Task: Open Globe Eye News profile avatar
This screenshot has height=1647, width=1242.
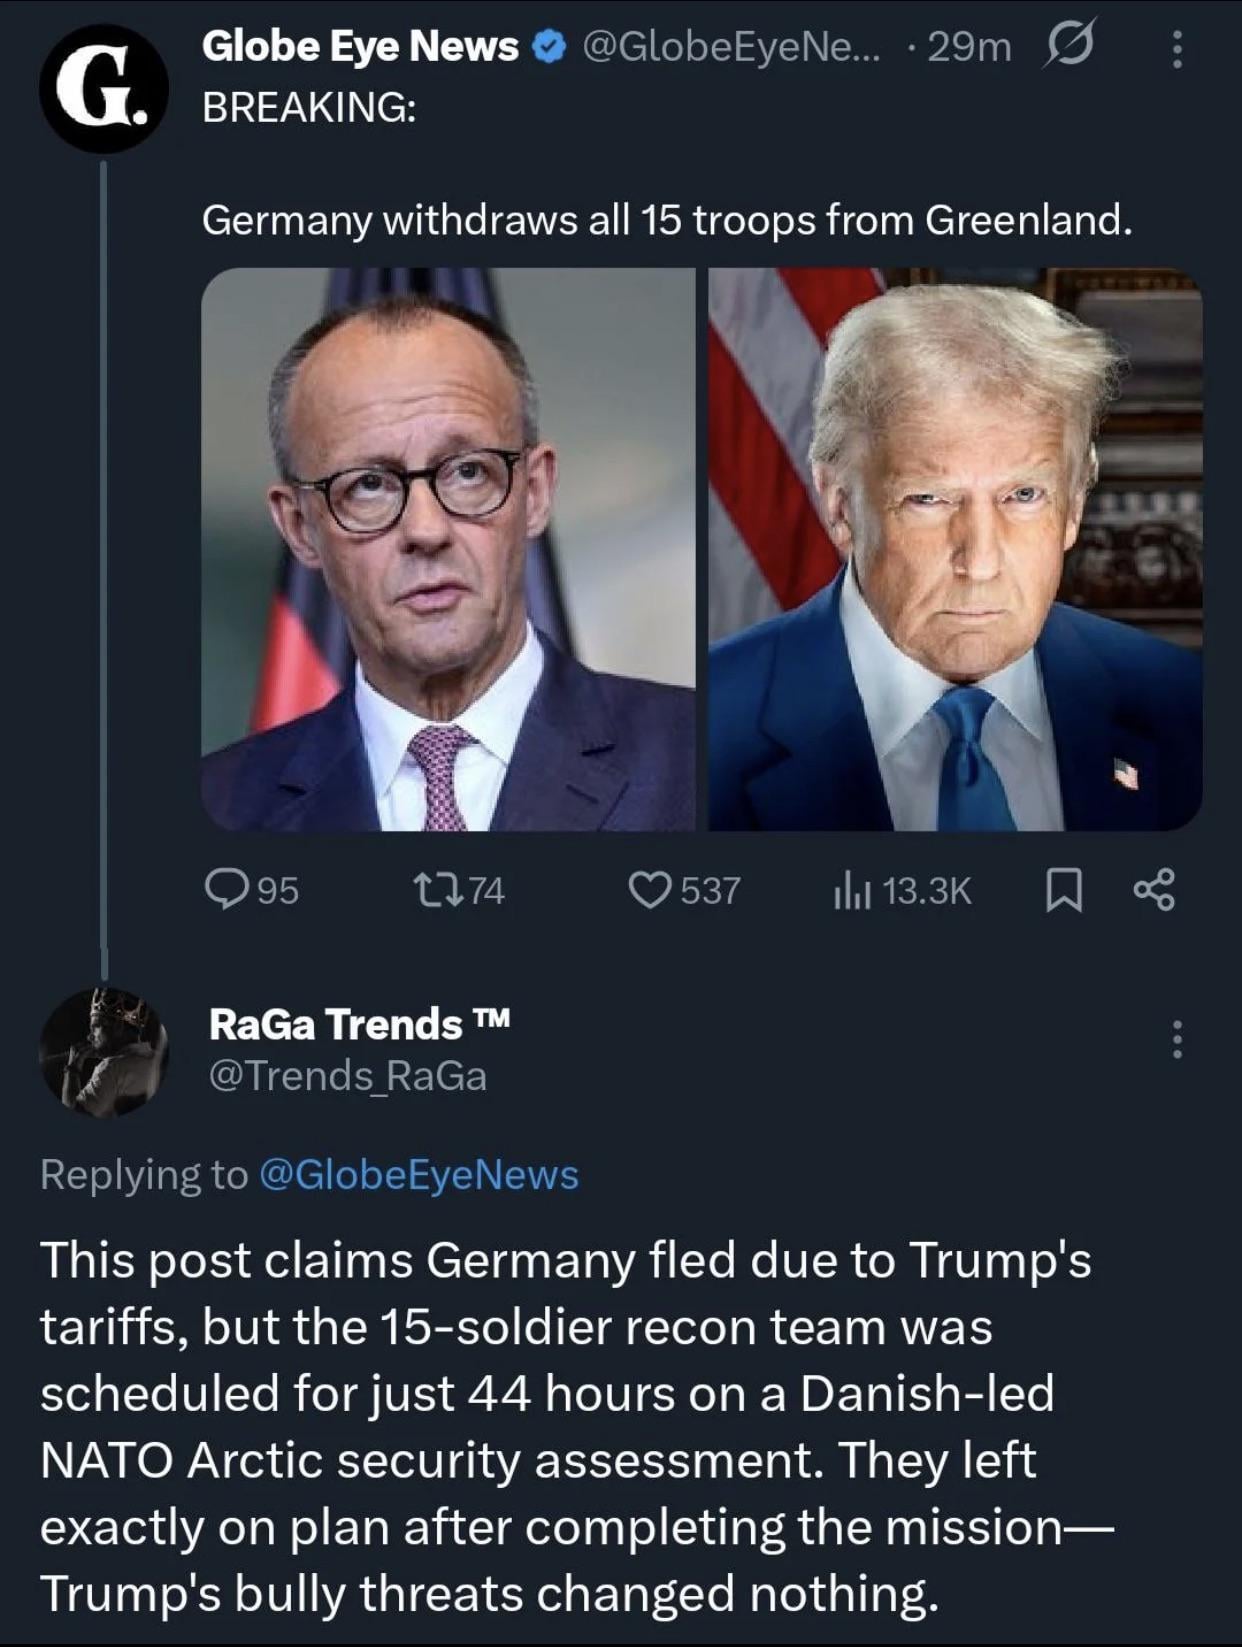Action: click(103, 87)
